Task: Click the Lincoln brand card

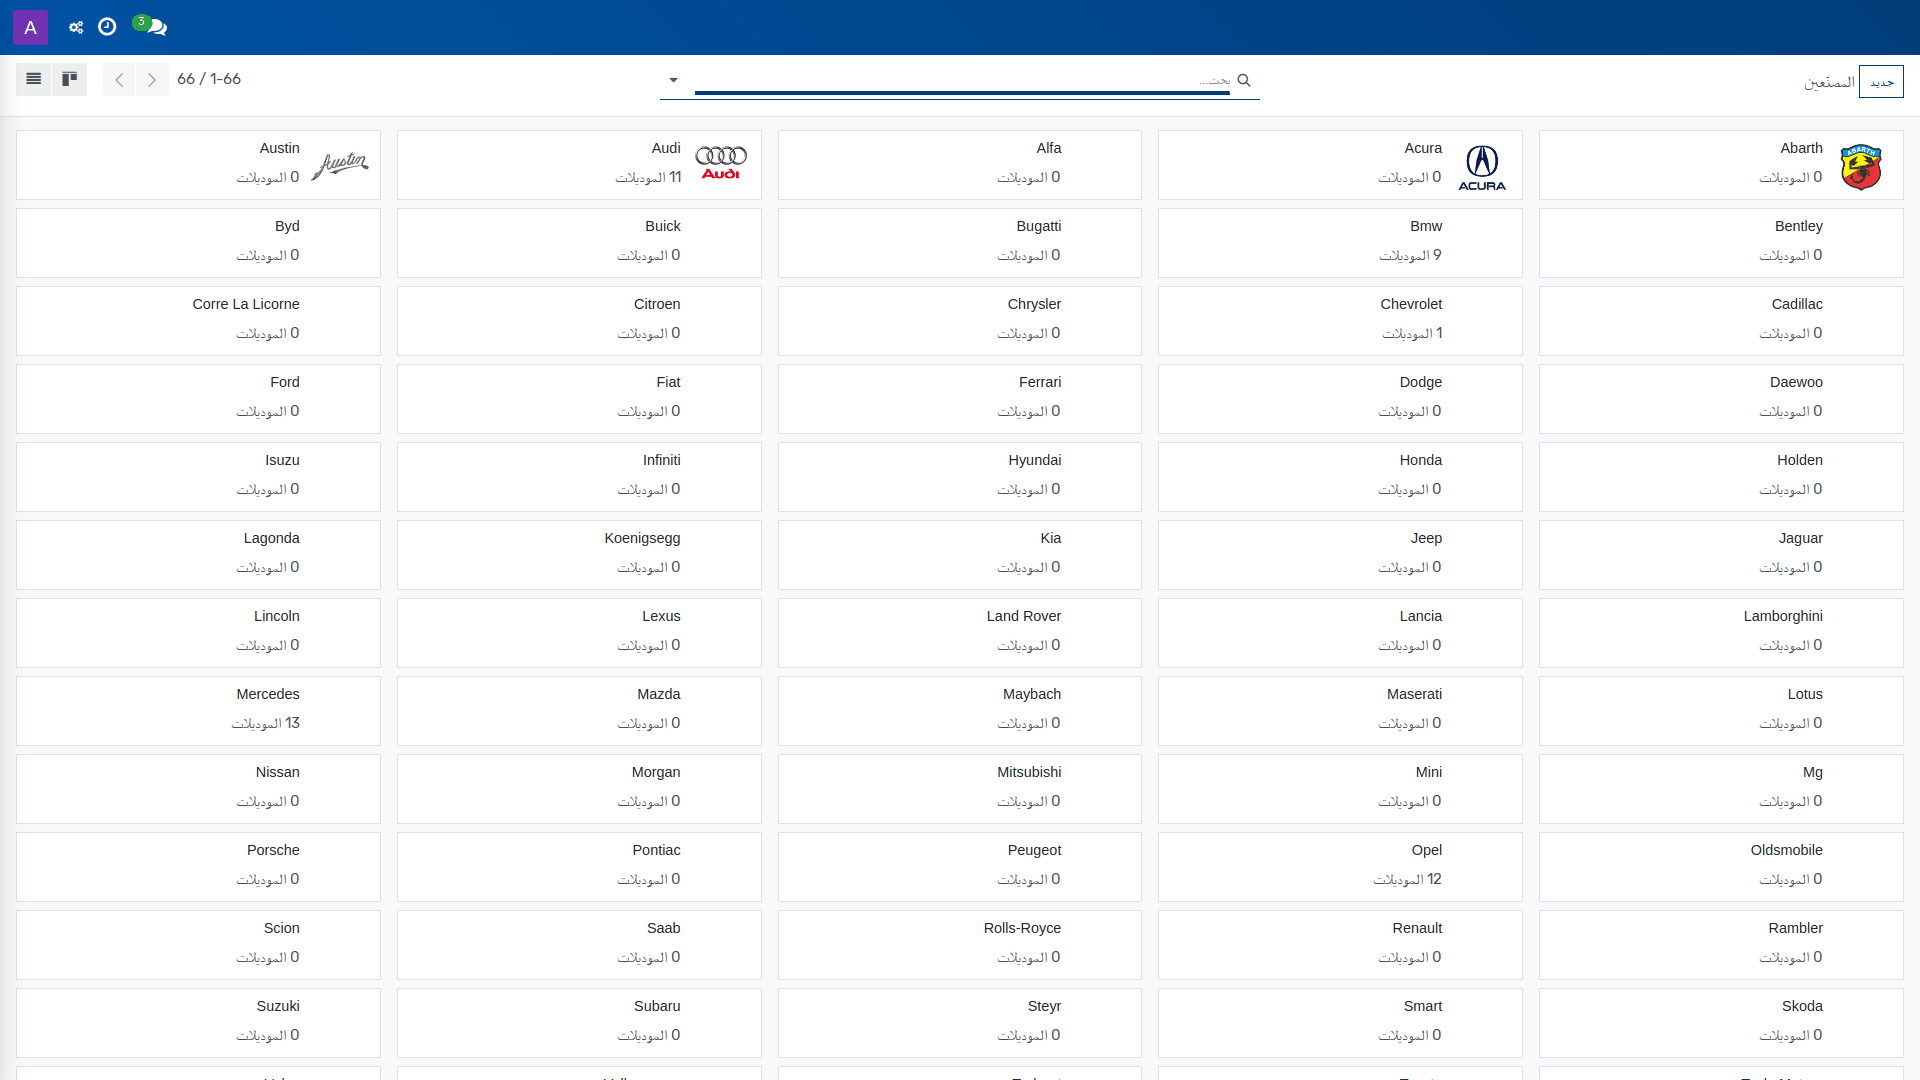Action: pos(198,633)
